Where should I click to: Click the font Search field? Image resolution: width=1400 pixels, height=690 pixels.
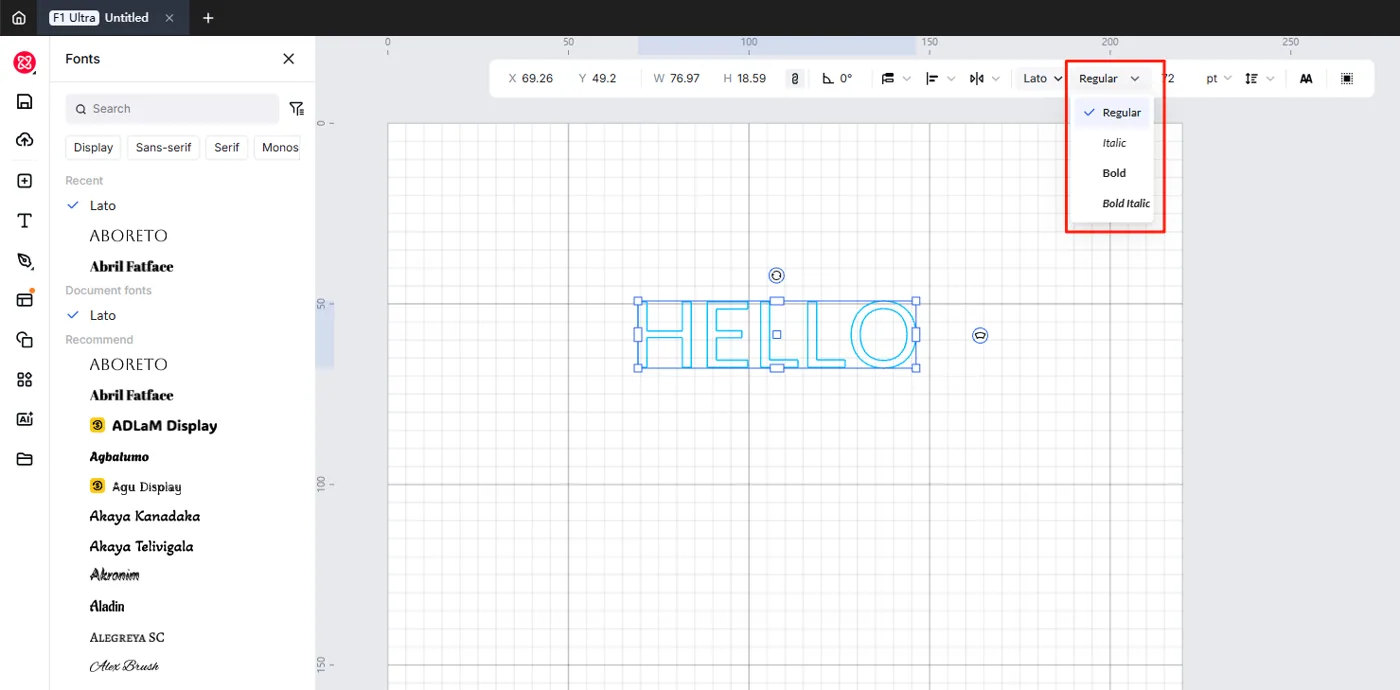(x=172, y=108)
